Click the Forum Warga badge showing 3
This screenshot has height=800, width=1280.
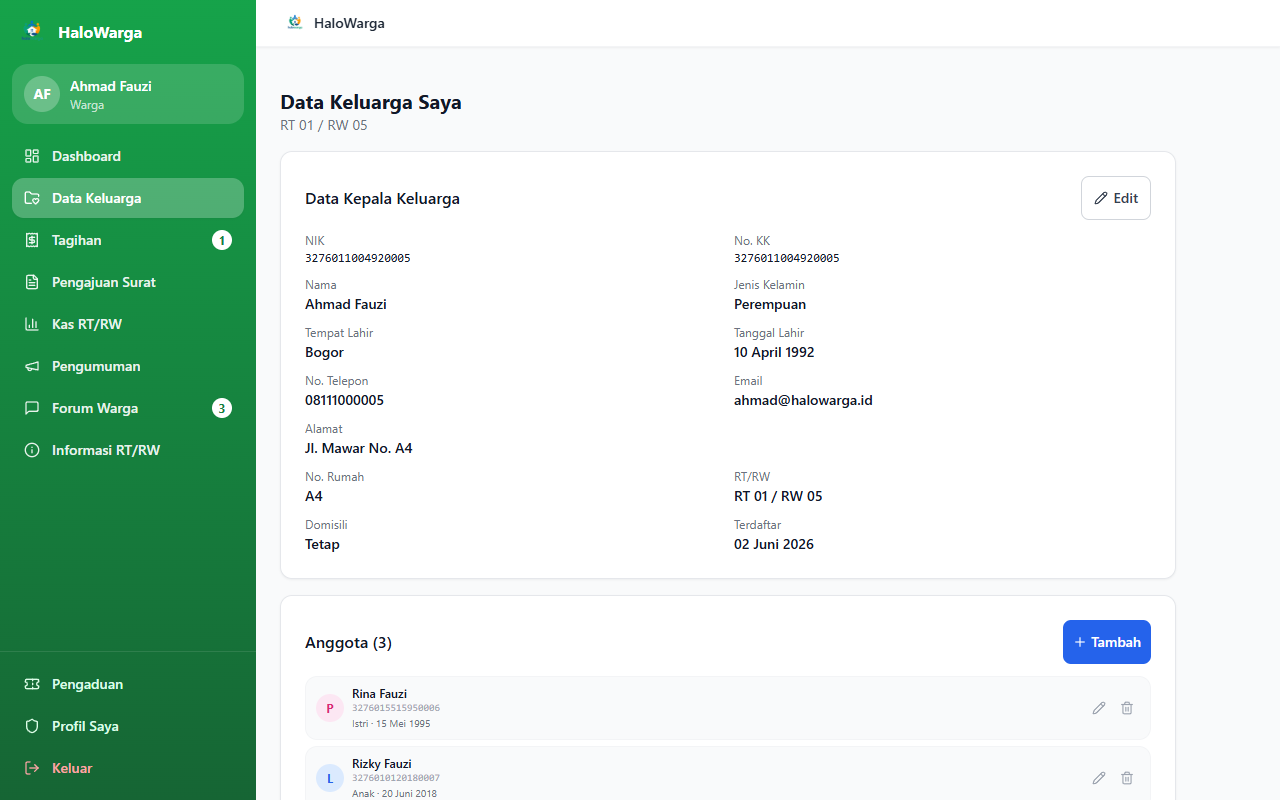[x=222, y=408]
